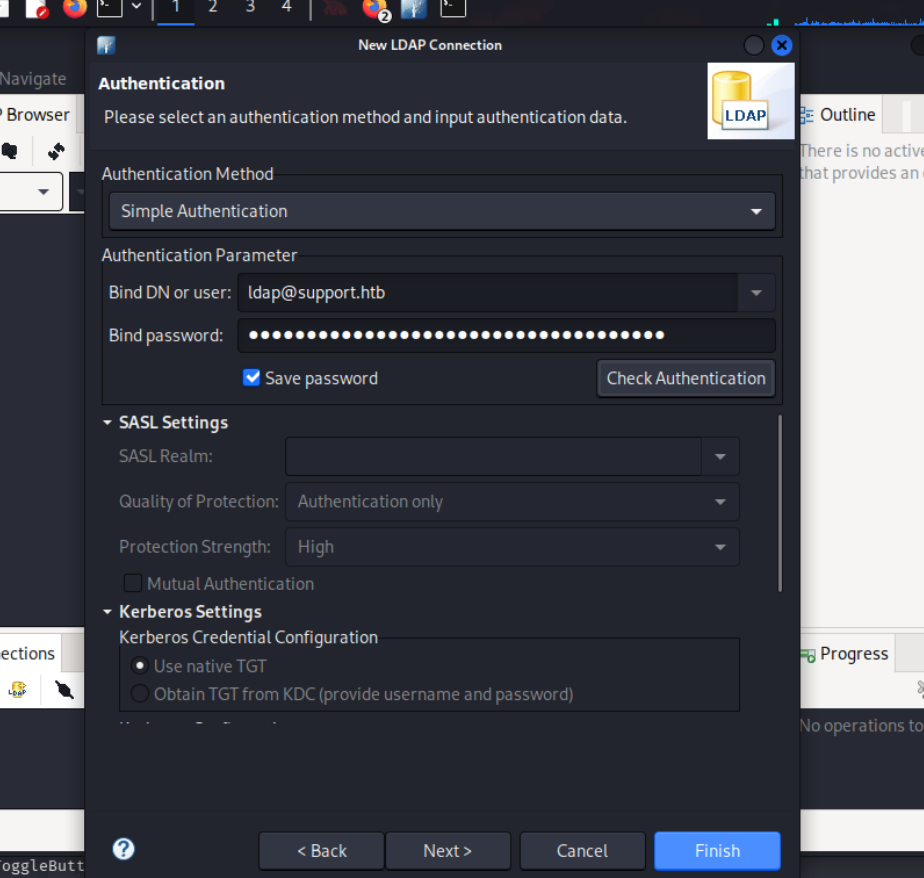The height and width of the screenshot is (878, 924).
Task: Collapse the SASL Settings section
Action: [108, 422]
